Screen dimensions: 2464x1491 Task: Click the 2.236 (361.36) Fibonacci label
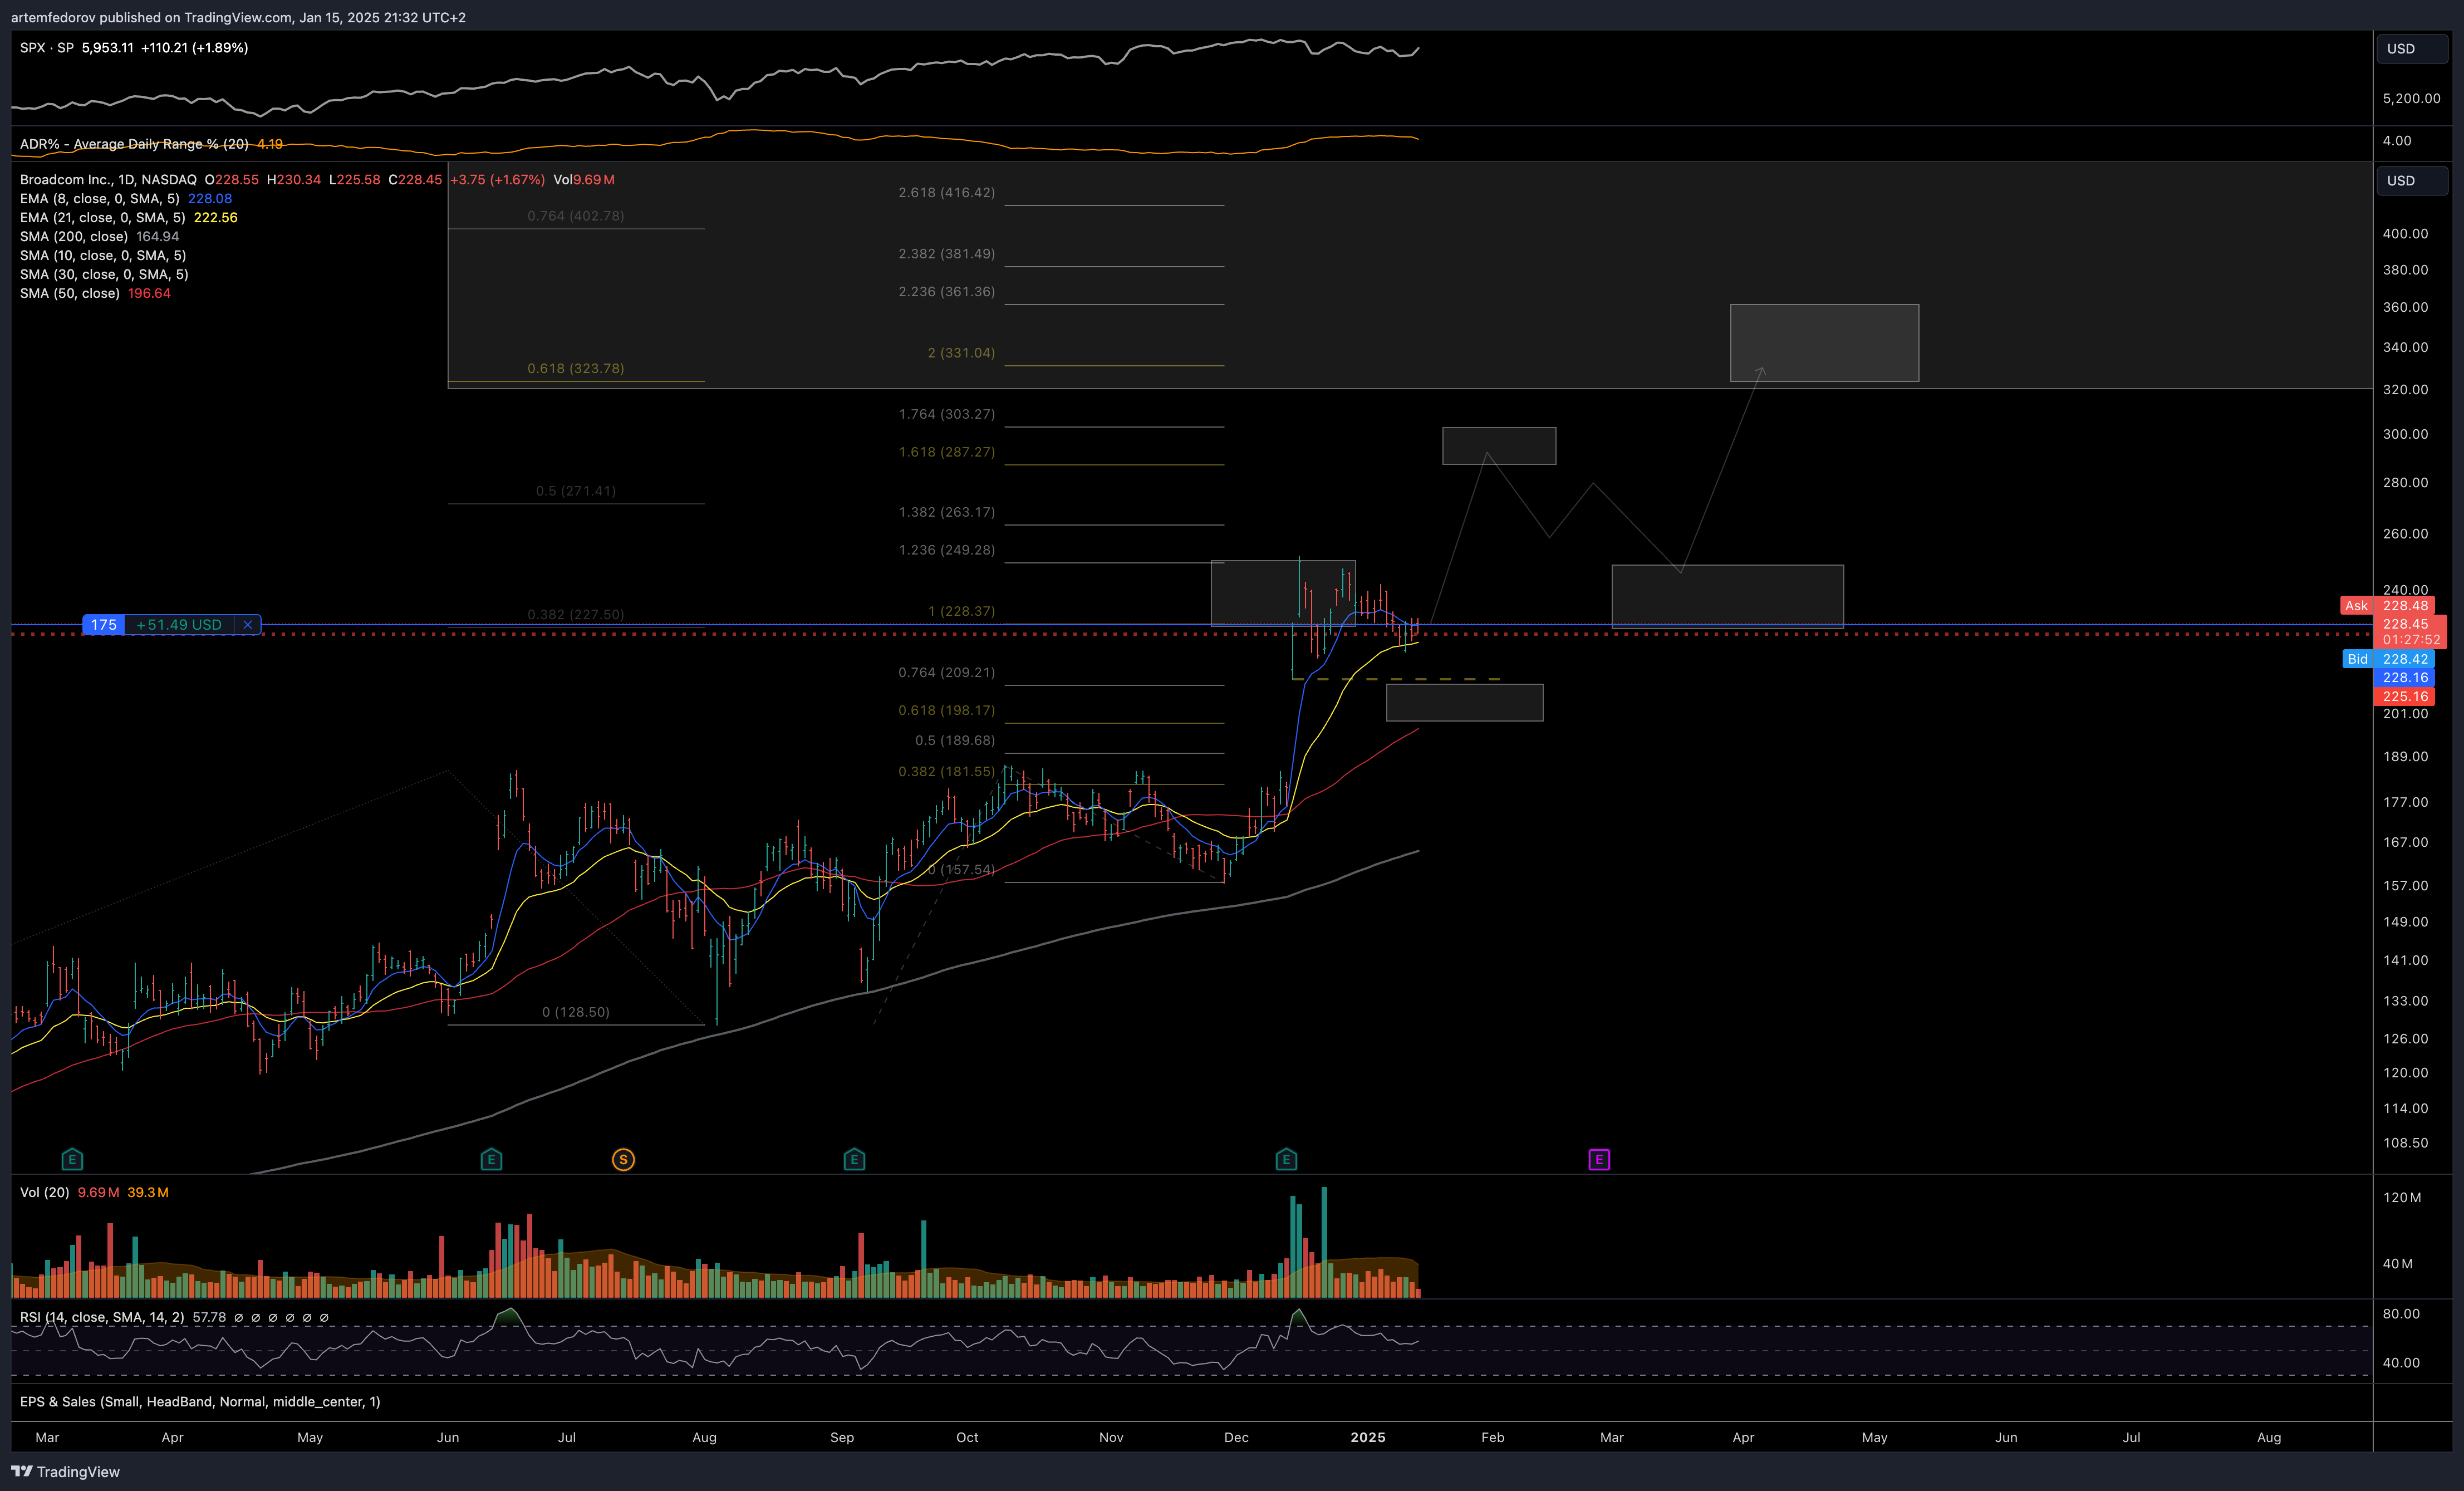pos(946,291)
